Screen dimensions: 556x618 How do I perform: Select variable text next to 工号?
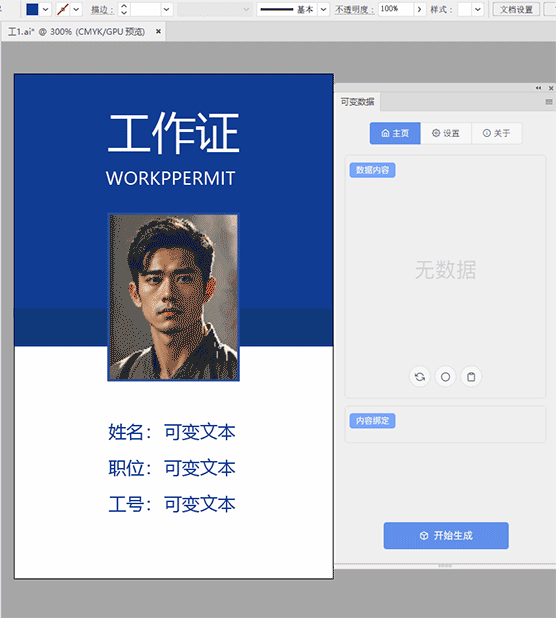(200, 504)
